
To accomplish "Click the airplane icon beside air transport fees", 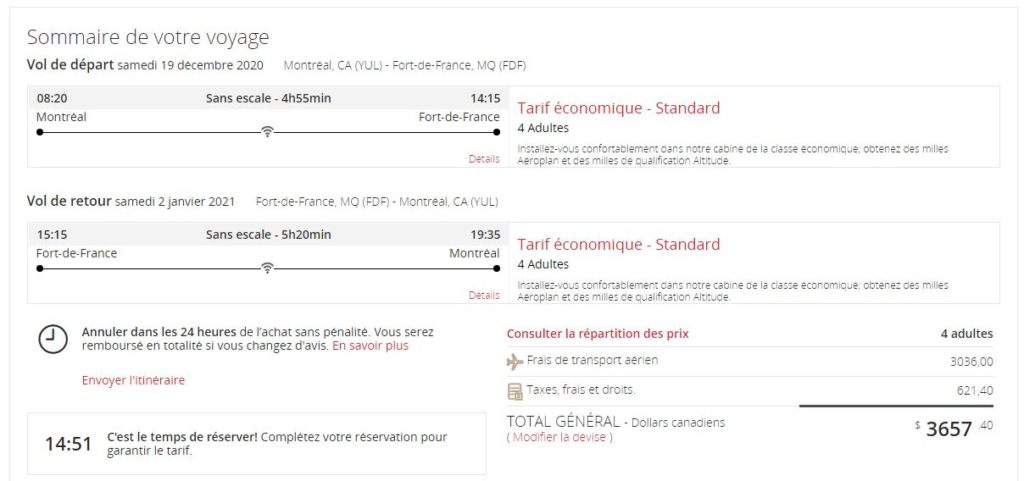I will tap(515, 361).
